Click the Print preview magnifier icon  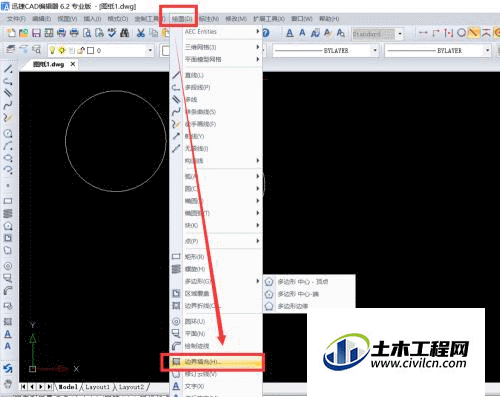[x=87, y=33]
